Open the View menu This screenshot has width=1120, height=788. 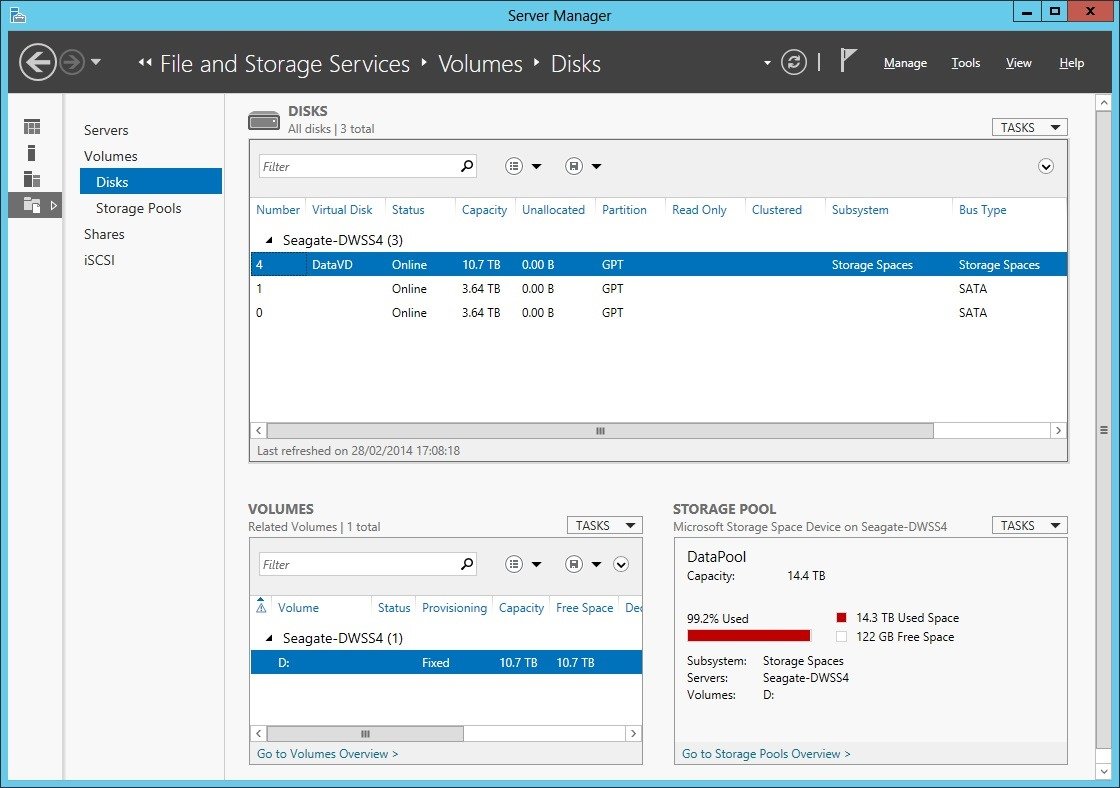point(1019,63)
